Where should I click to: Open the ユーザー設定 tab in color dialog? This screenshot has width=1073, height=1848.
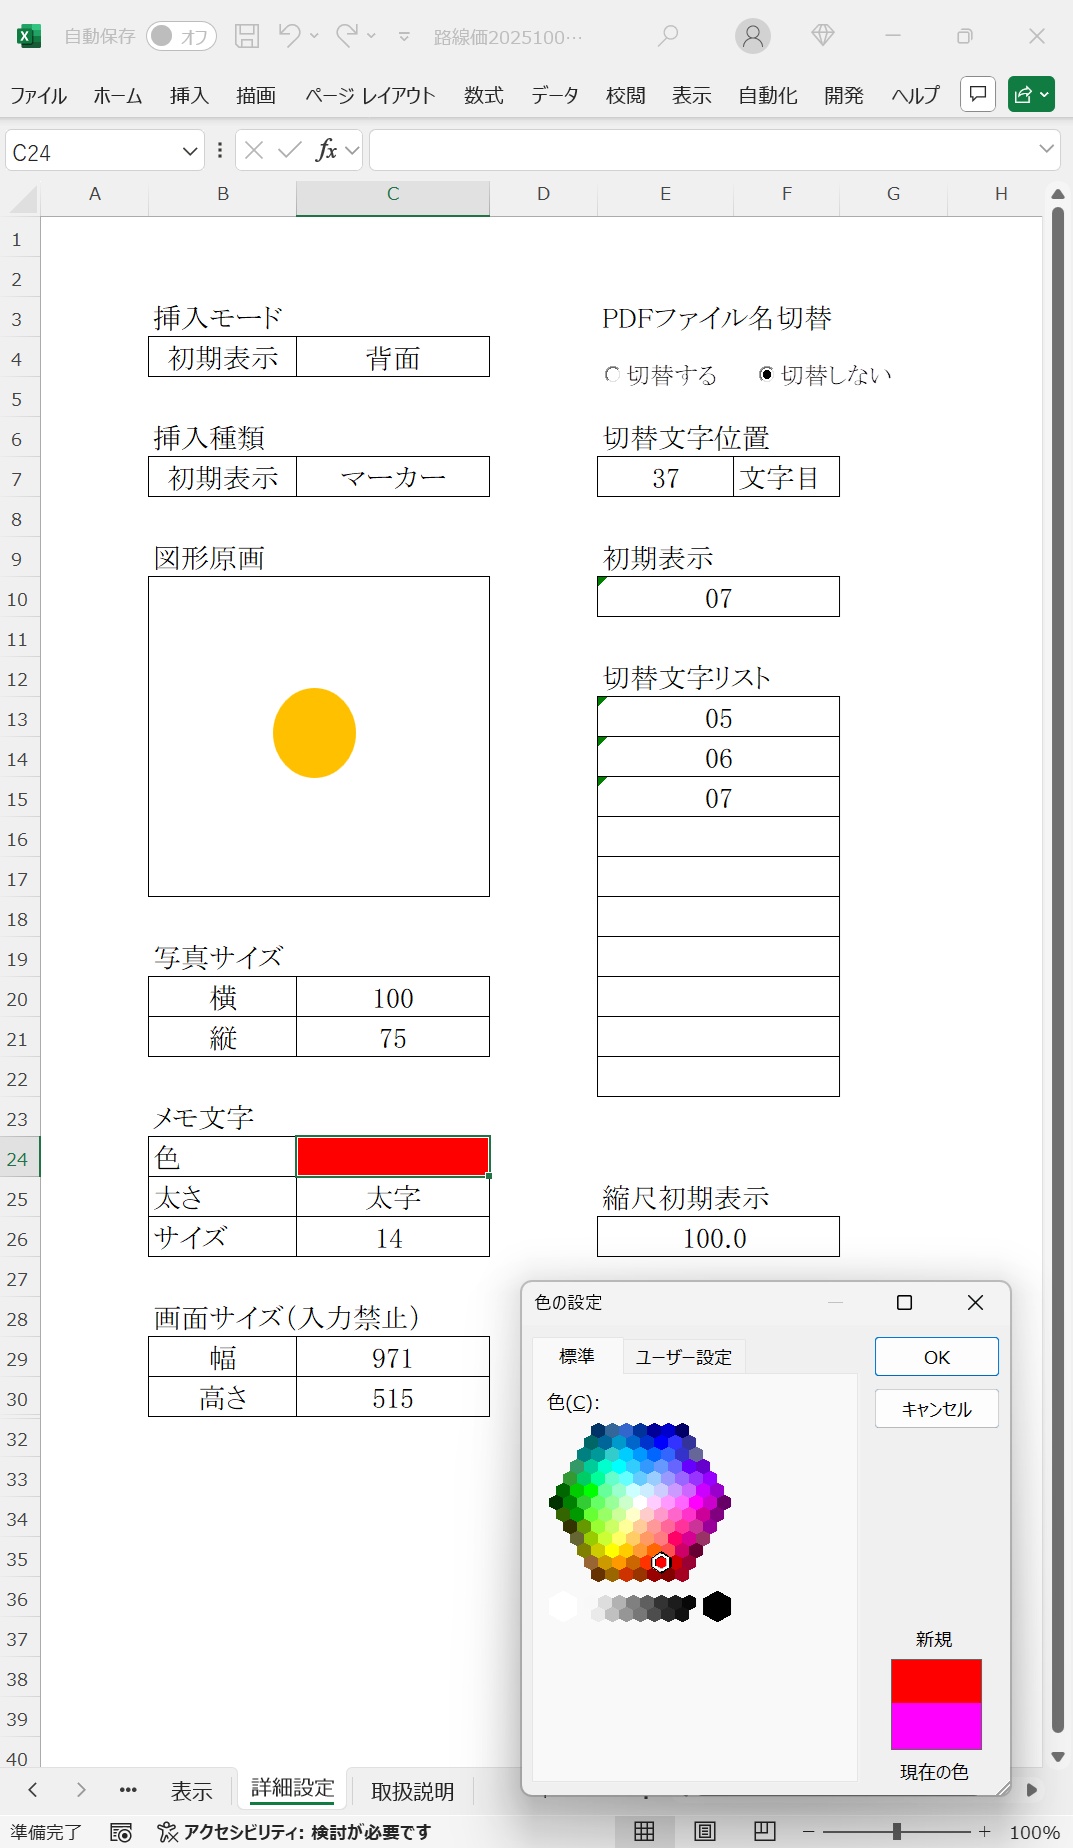point(684,1357)
